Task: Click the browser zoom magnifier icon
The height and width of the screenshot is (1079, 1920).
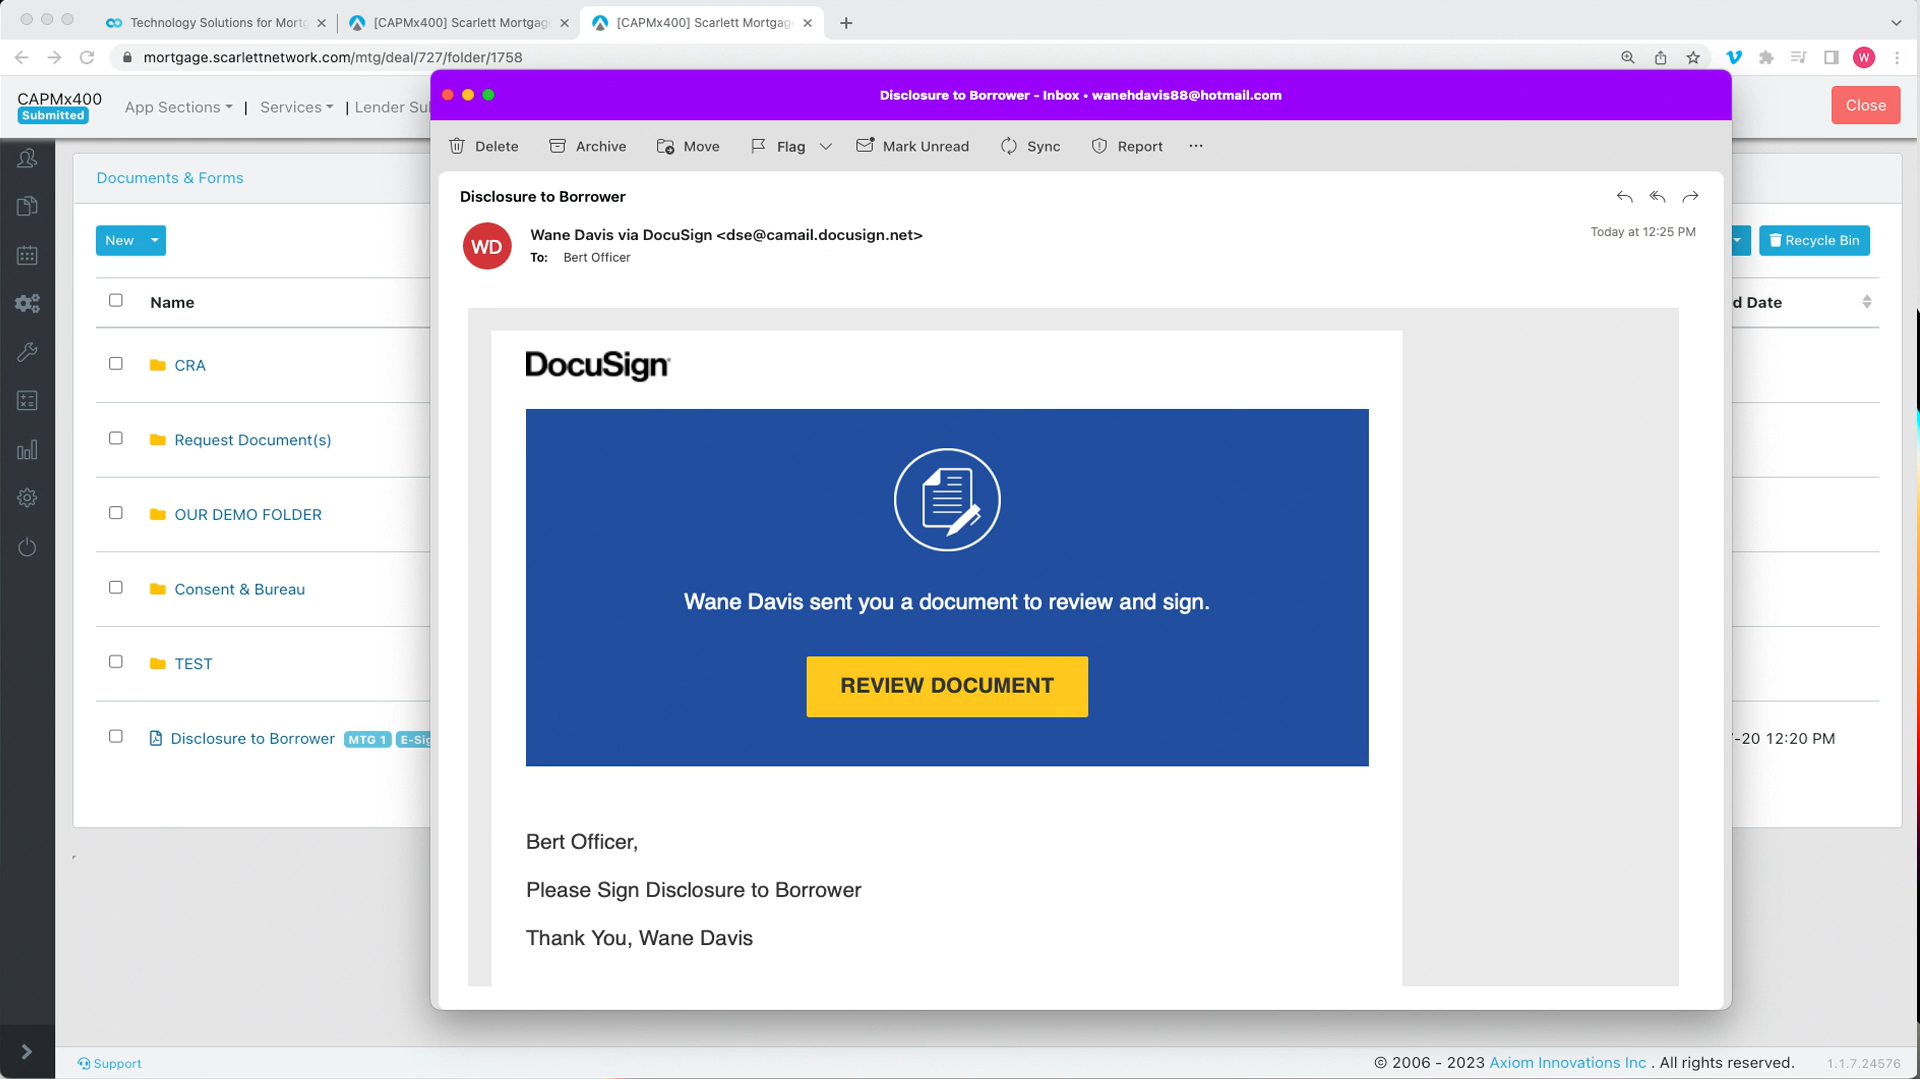Action: [x=1627, y=57]
